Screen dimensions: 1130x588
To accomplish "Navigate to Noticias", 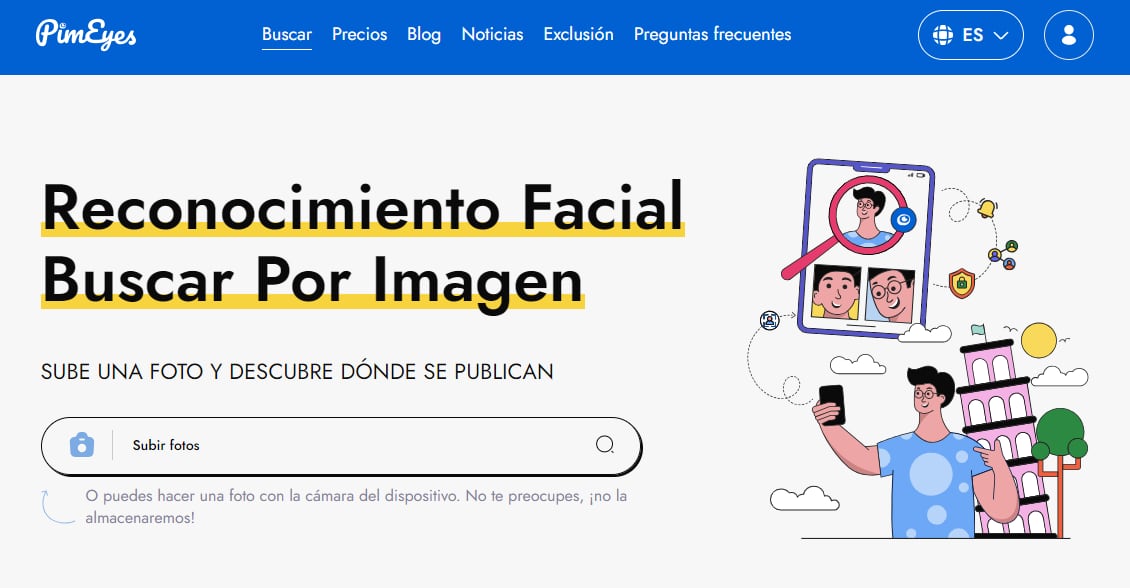I will click(x=492, y=34).
